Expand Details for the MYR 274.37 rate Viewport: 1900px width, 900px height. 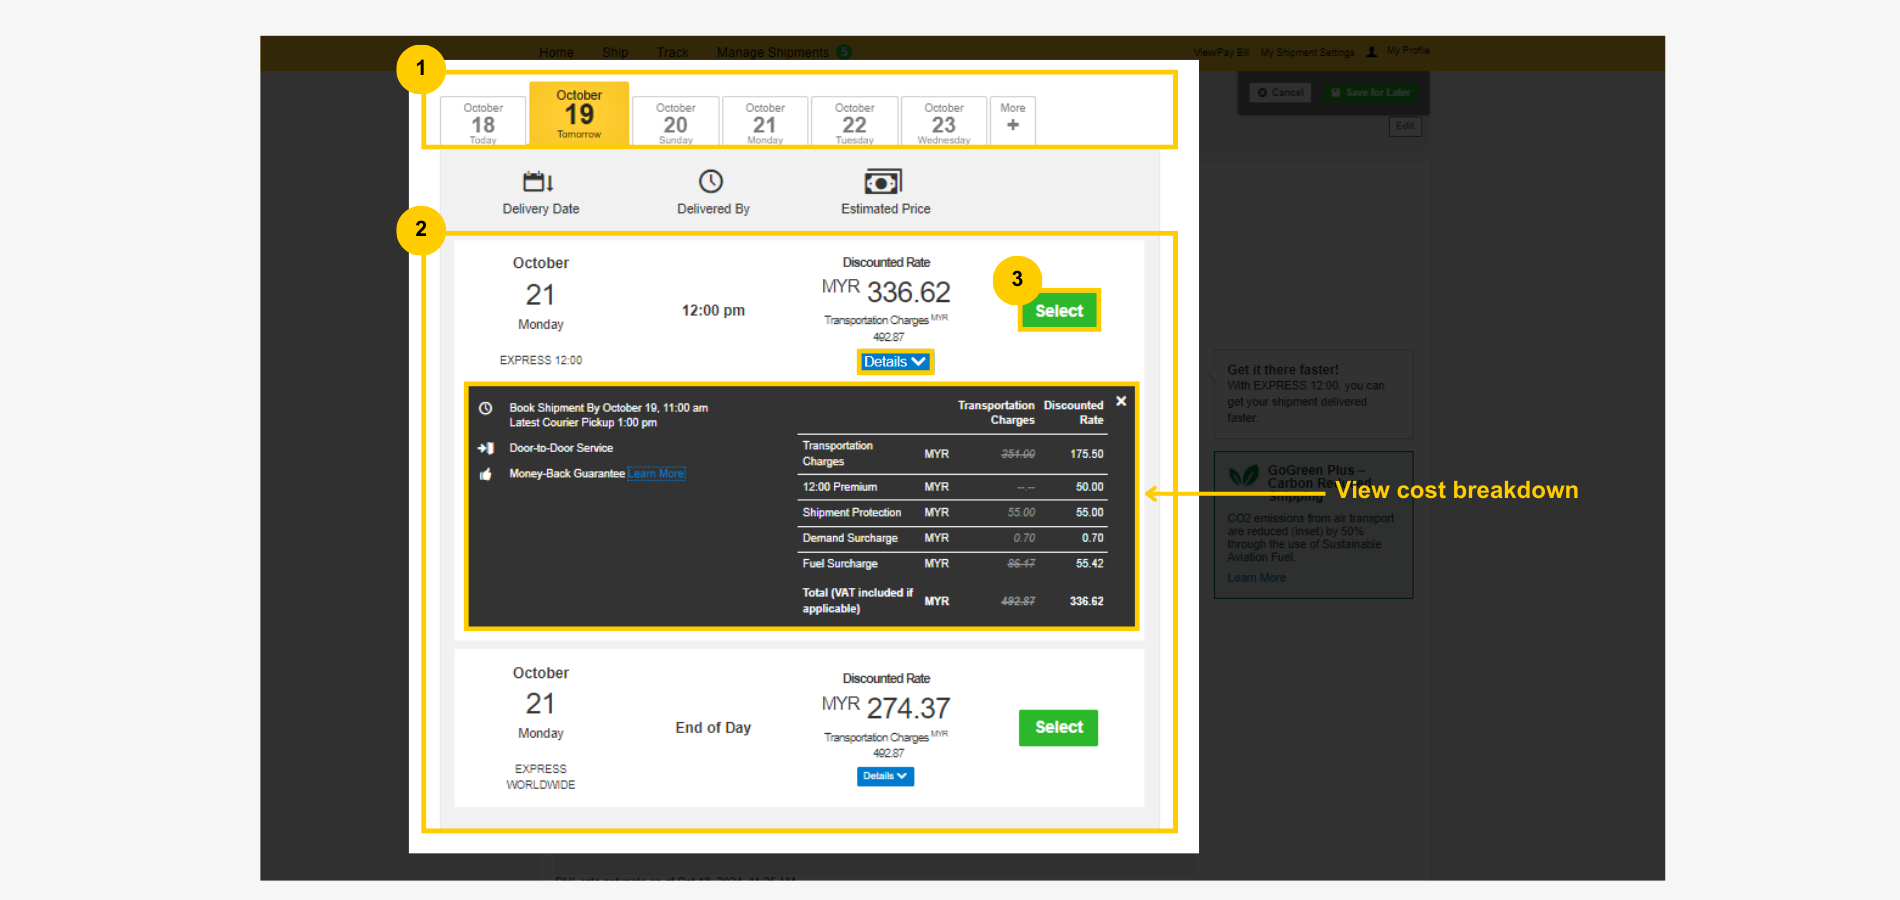click(x=885, y=776)
